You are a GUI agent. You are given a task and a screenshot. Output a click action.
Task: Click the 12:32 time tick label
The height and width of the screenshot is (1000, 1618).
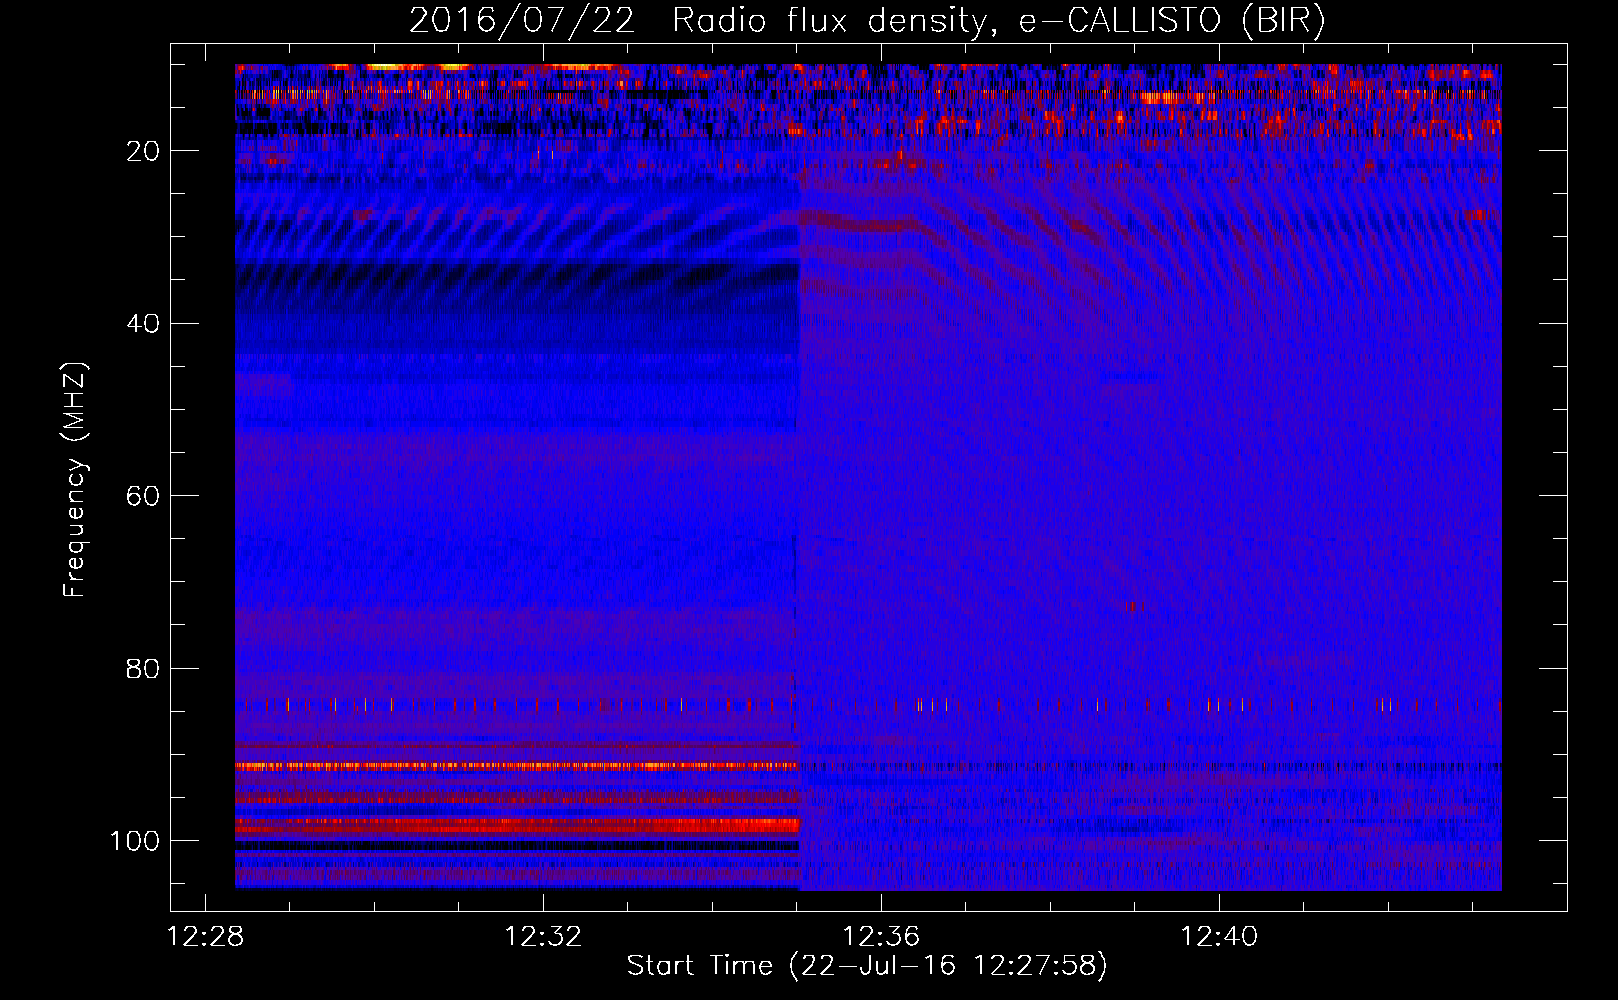pyautogui.click(x=543, y=937)
